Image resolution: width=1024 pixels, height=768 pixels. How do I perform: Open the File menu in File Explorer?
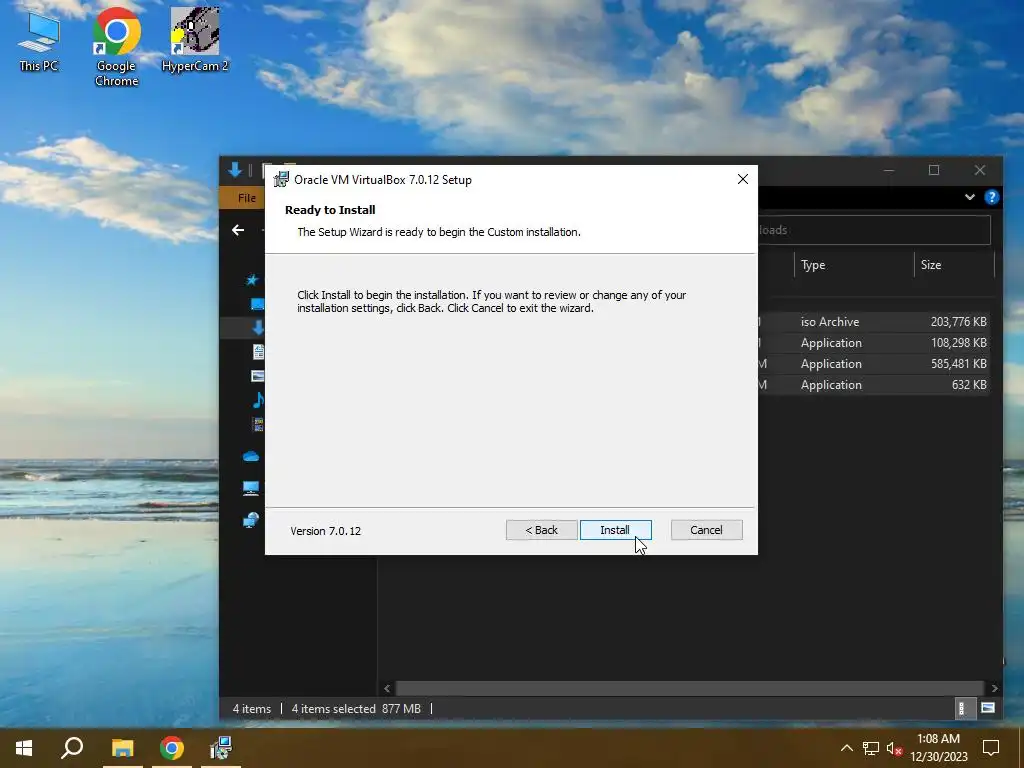246,197
